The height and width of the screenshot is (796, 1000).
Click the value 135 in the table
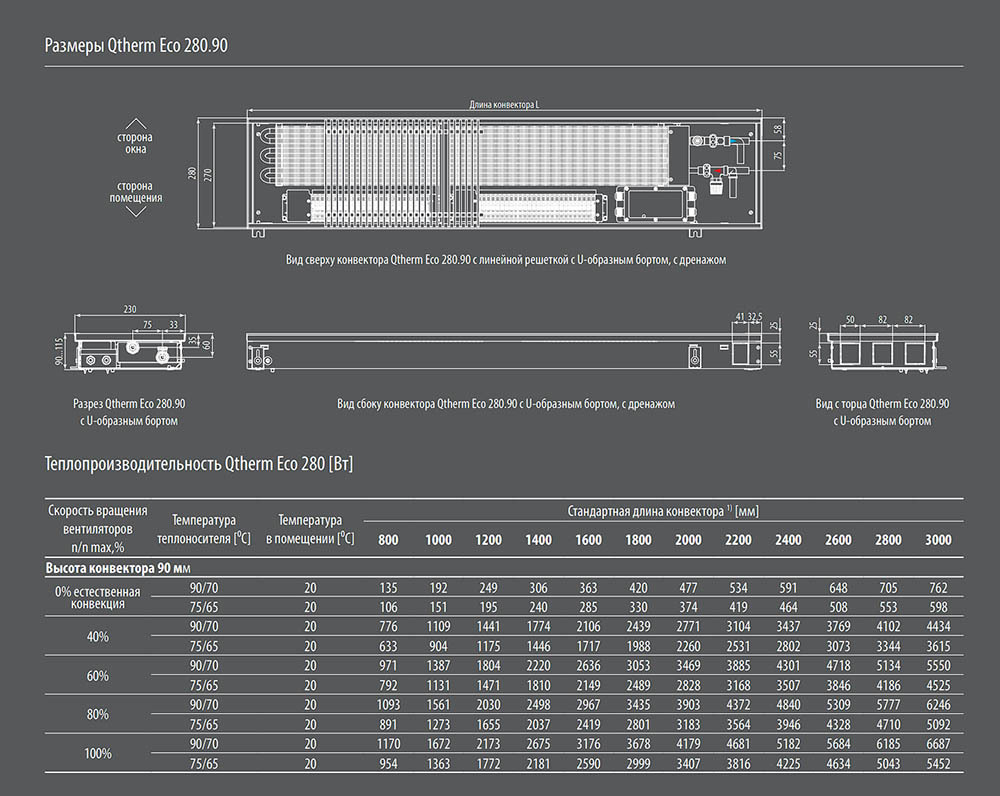388,587
